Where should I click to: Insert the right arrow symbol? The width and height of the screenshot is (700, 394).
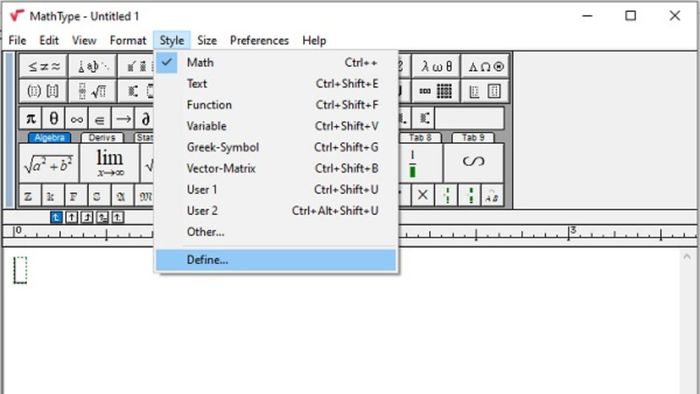[x=123, y=119]
